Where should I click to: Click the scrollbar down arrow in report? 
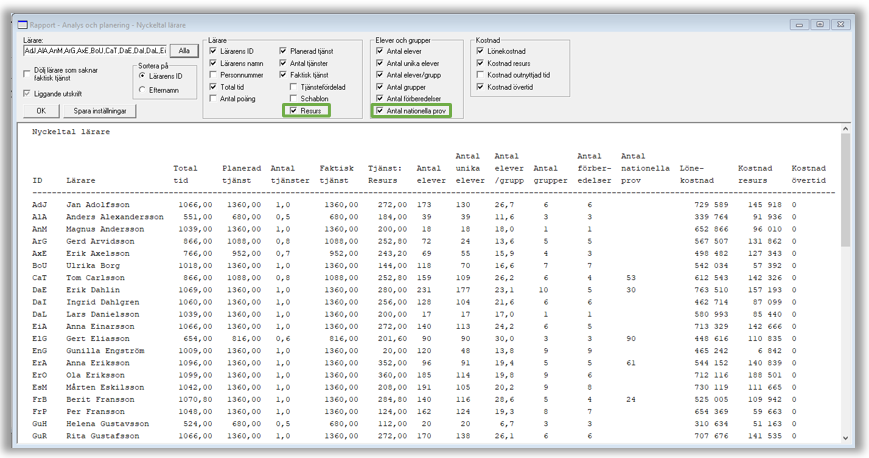coord(845,438)
